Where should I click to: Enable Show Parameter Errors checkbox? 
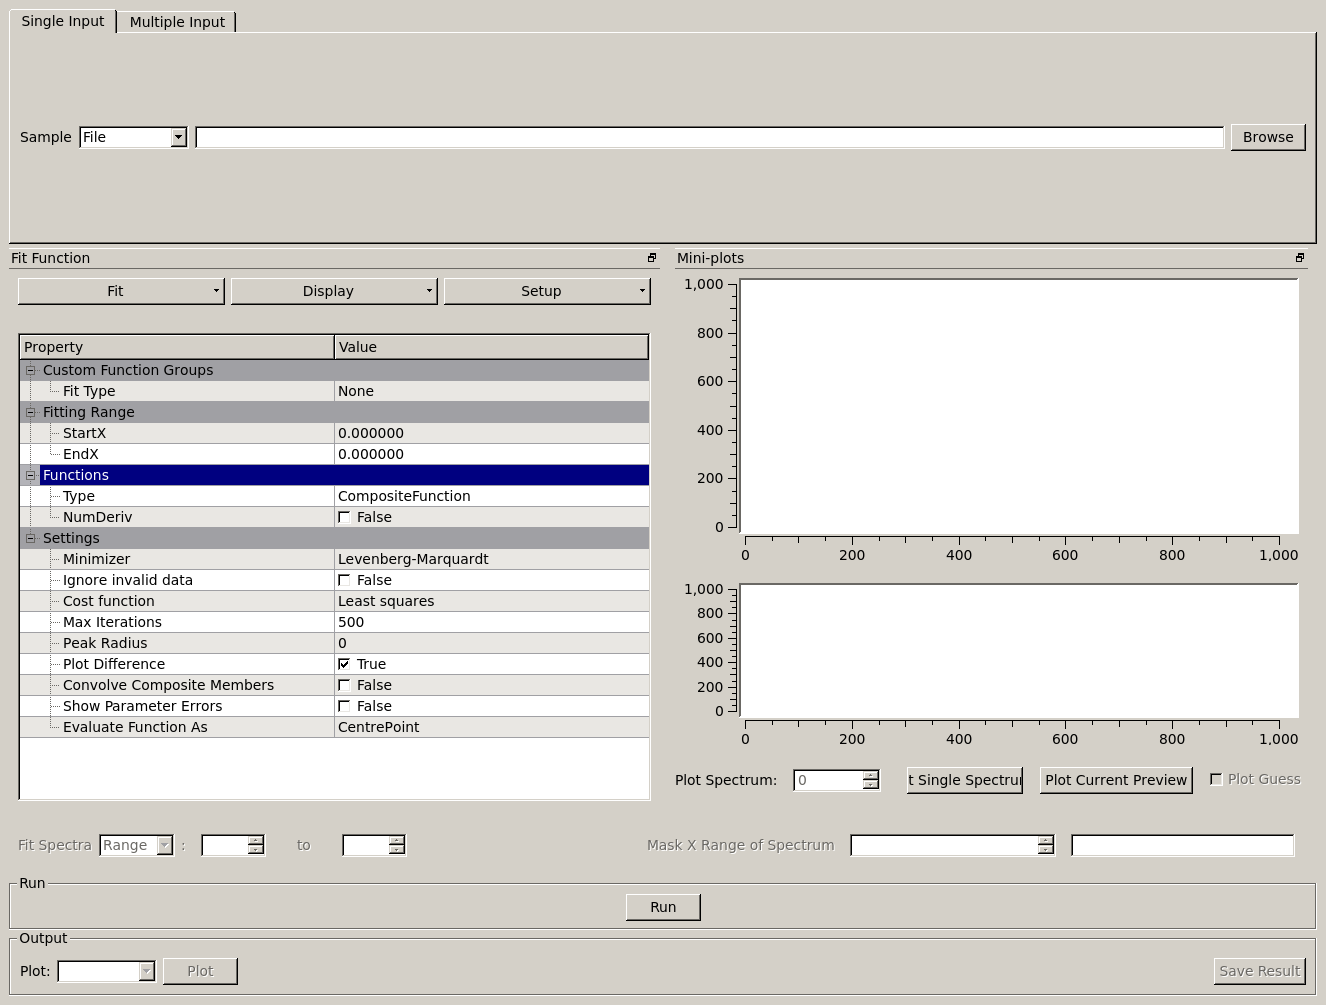[344, 706]
